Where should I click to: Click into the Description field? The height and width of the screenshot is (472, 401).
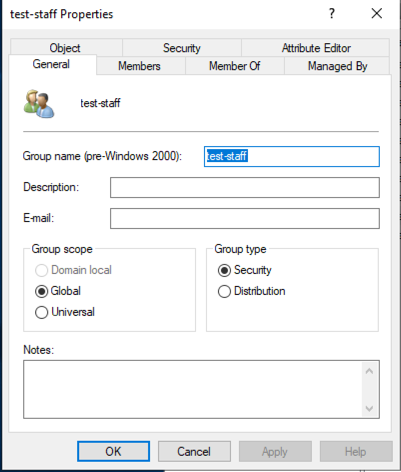245,187
